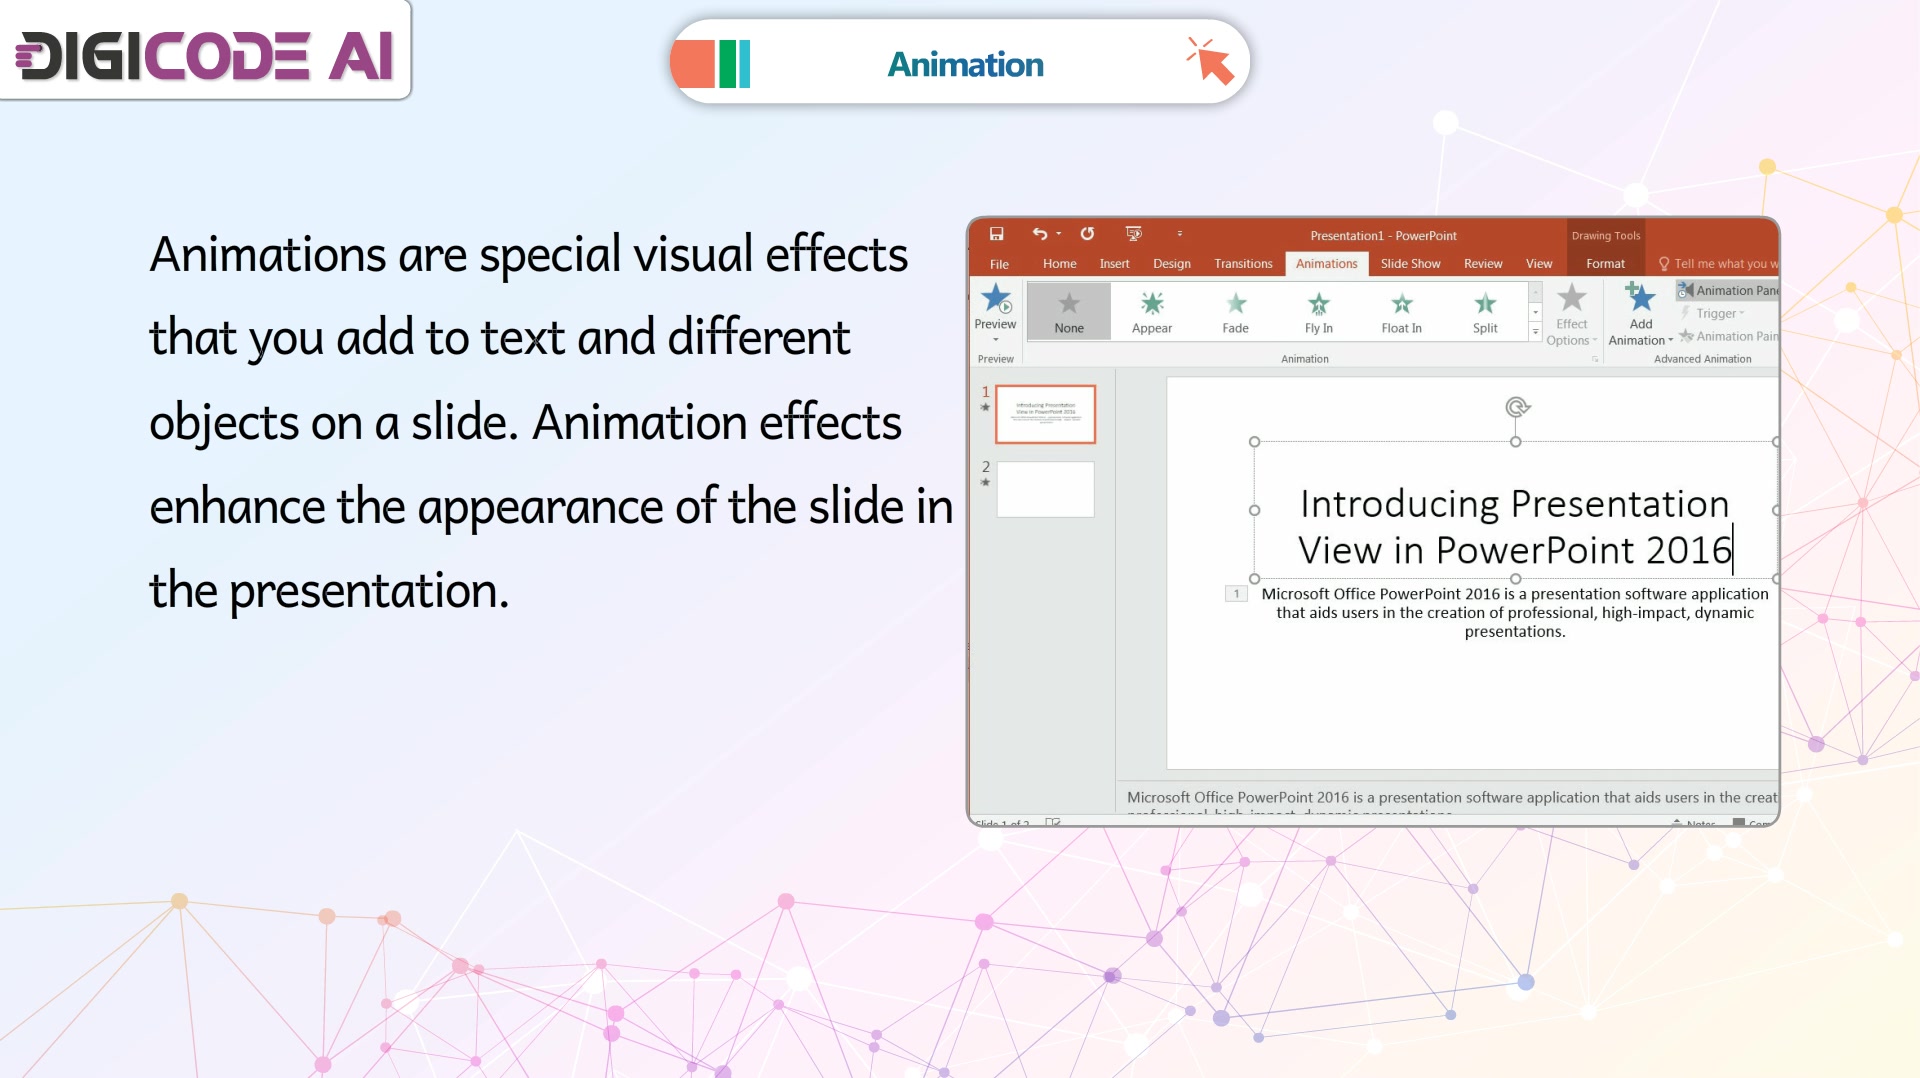This screenshot has width=1920, height=1078.
Task: Open the Design tab
Action: 1171,264
